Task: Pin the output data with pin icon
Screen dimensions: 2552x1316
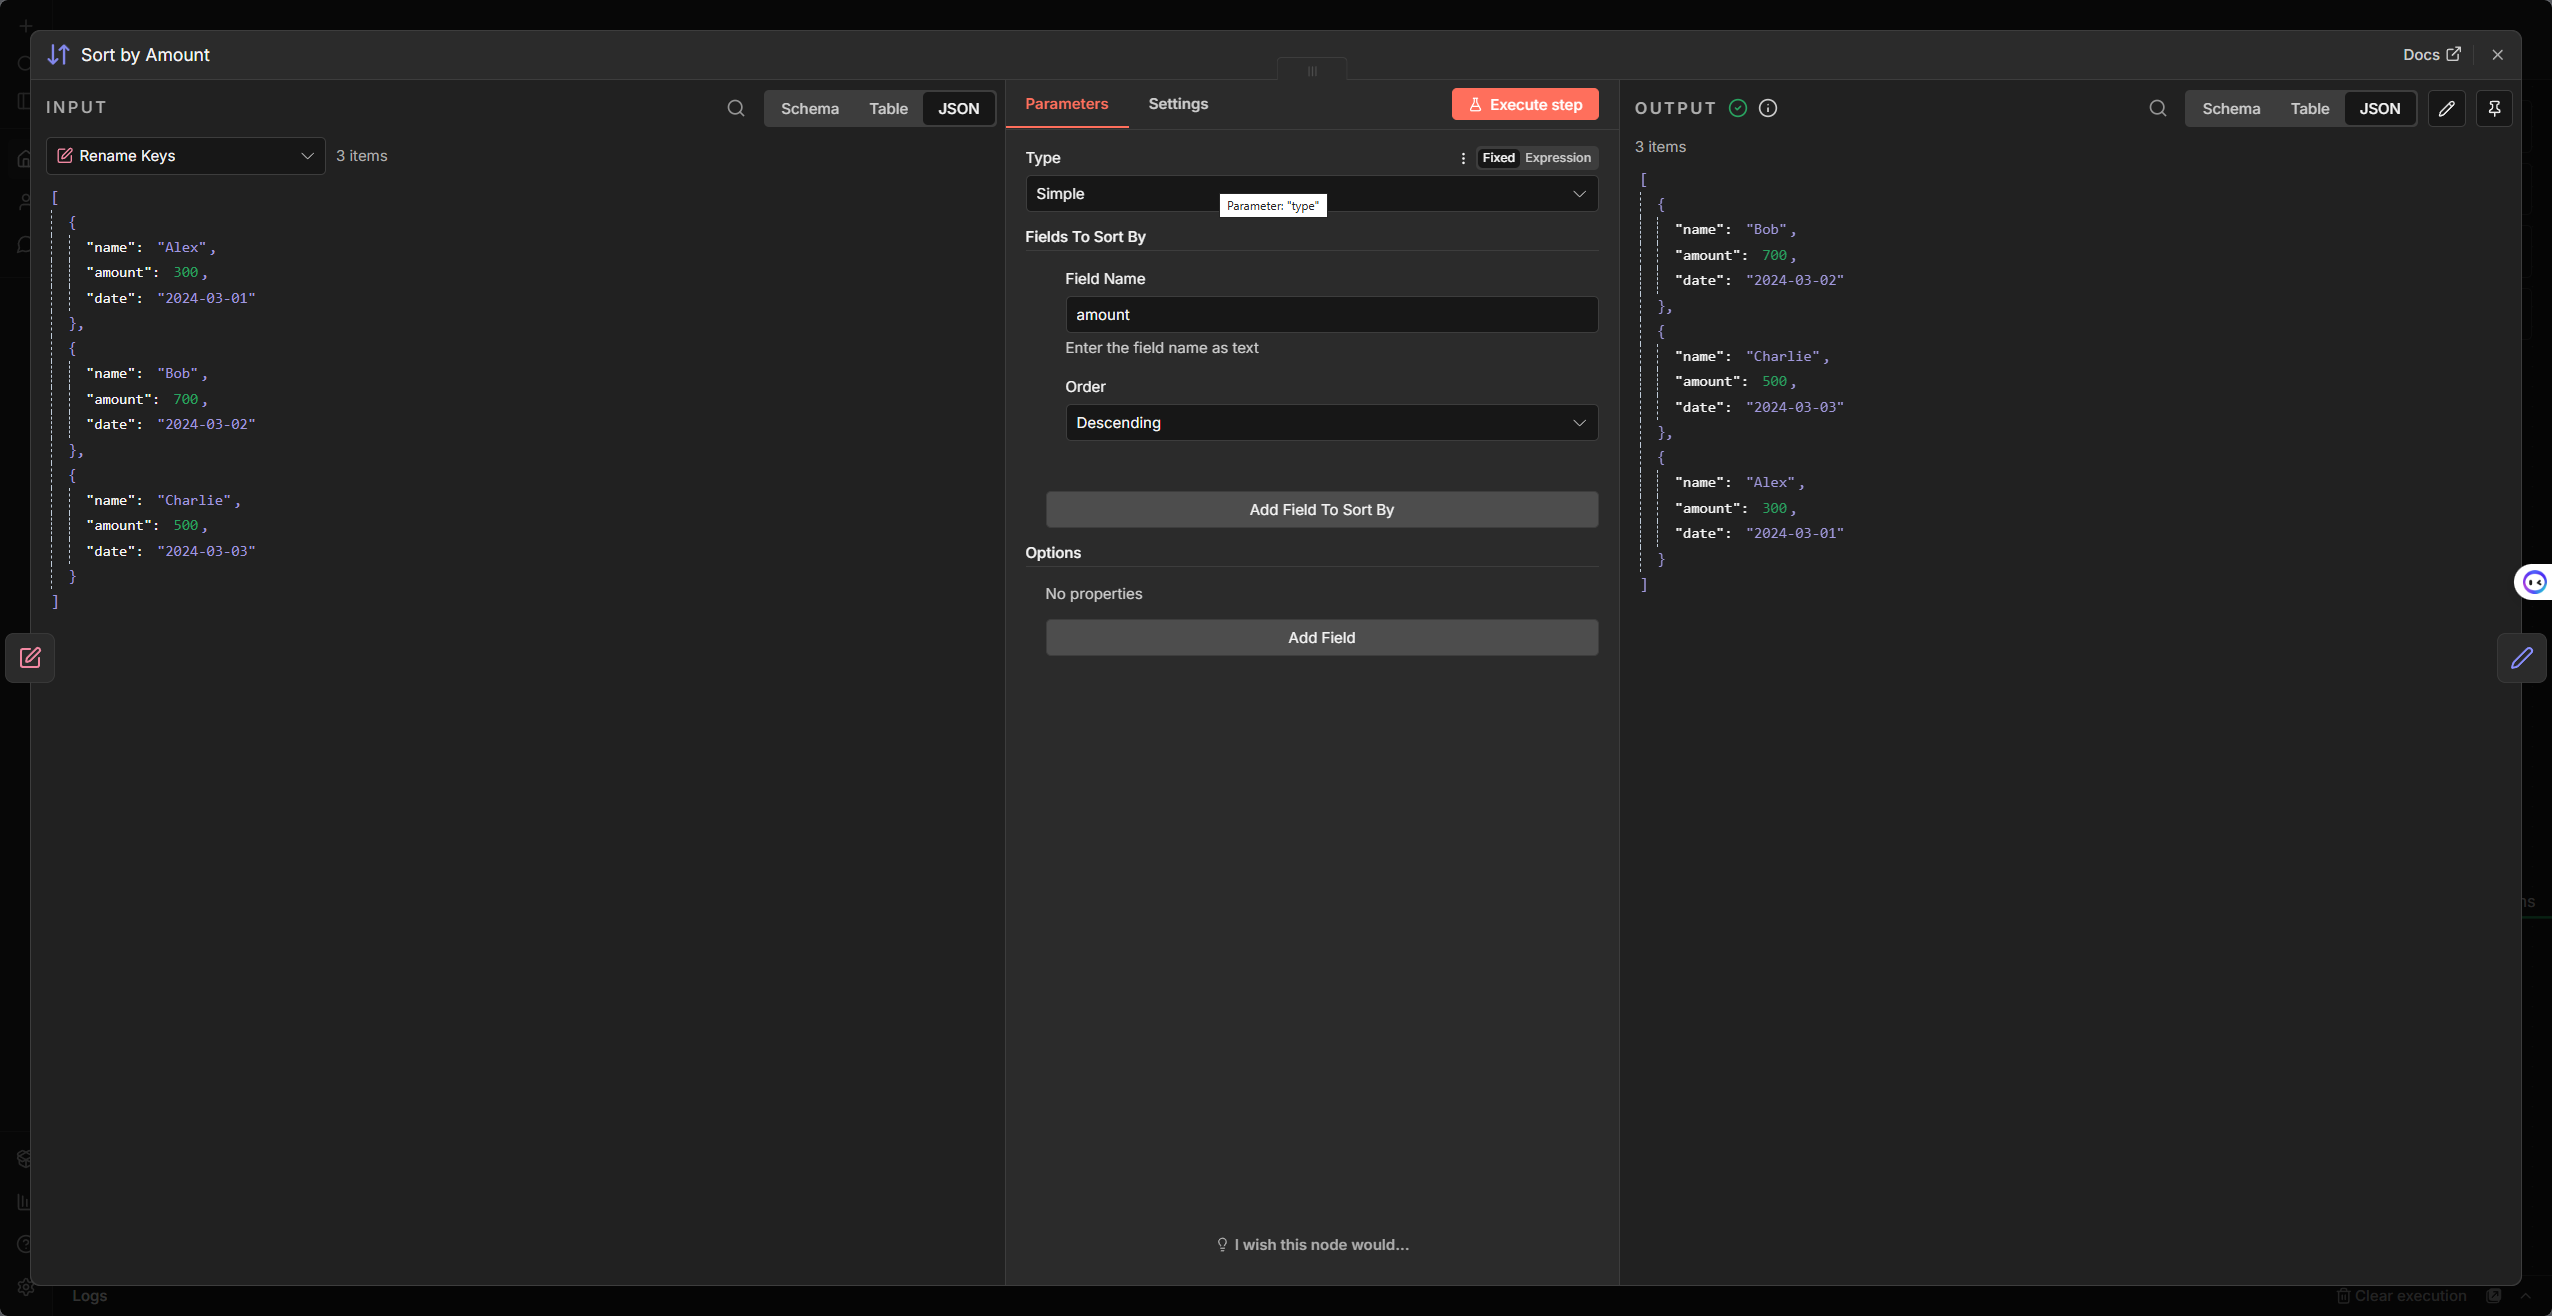Action: point(2494,108)
